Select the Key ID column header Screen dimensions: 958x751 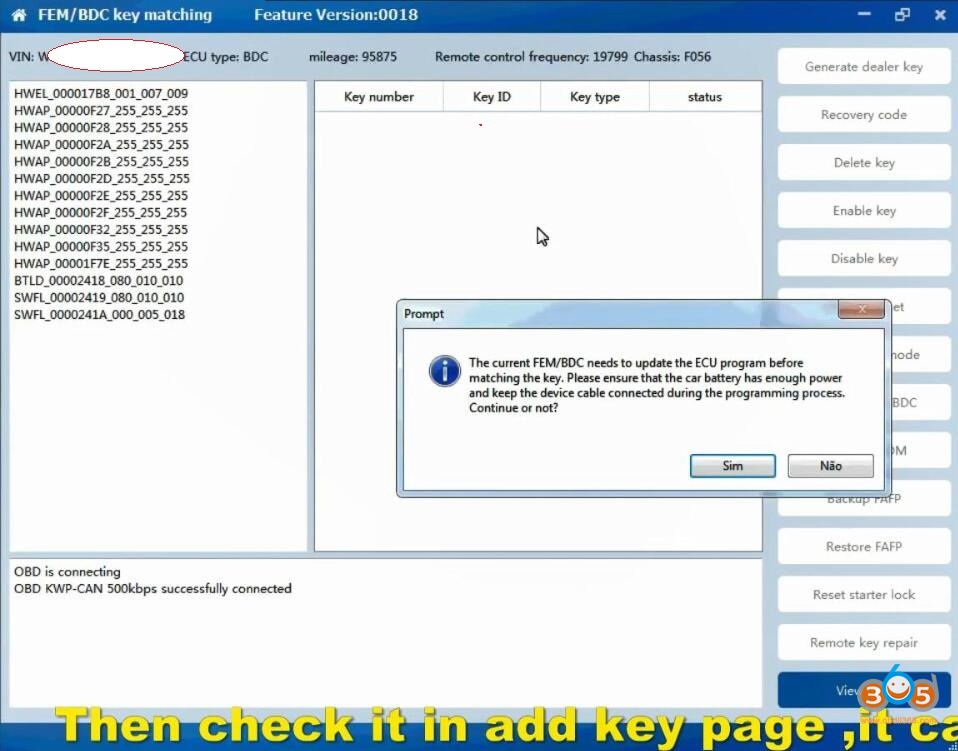[492, 97]
